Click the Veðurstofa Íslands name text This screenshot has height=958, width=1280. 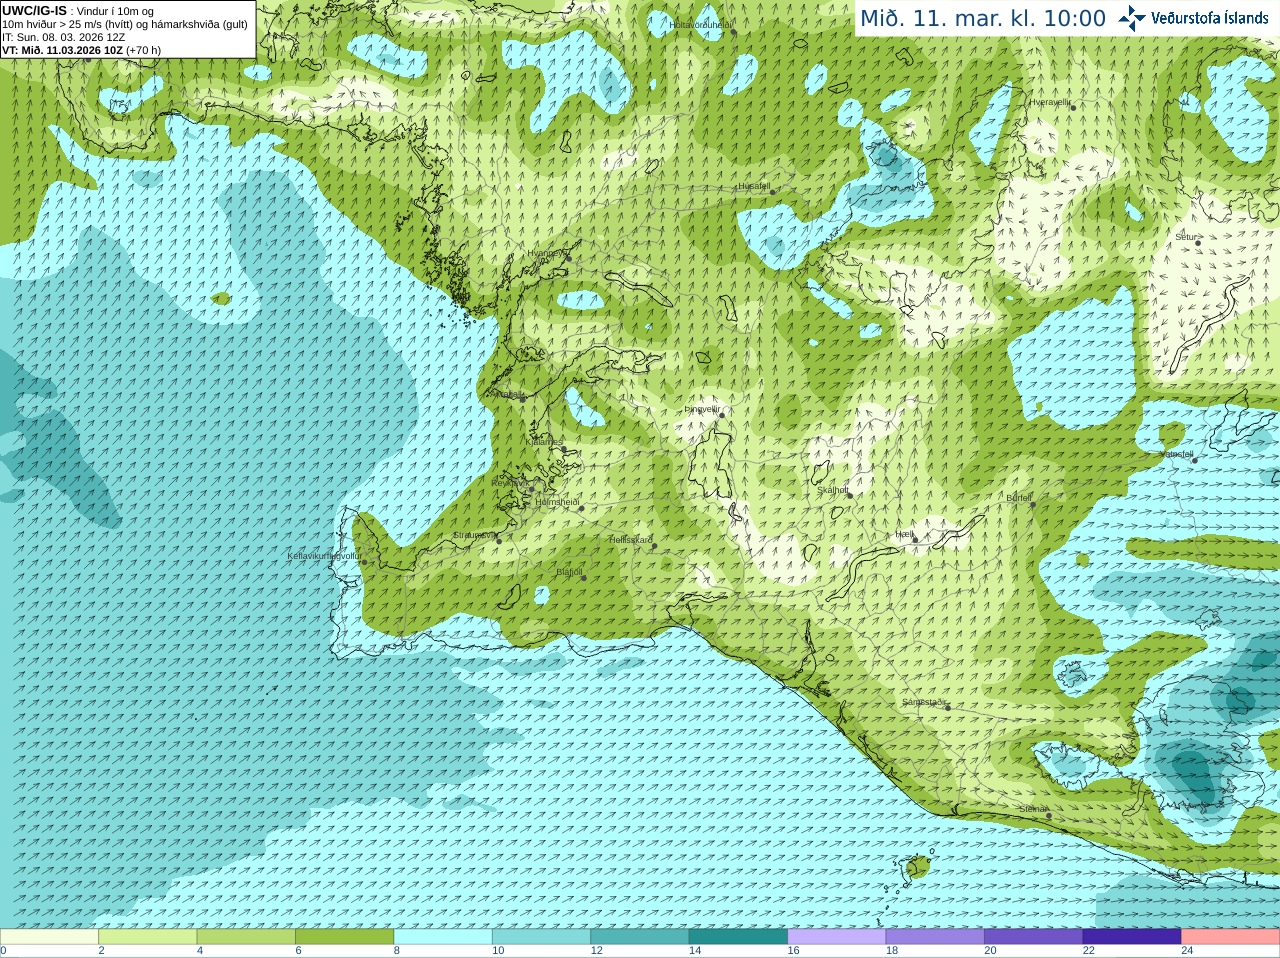coord(1210,18)
